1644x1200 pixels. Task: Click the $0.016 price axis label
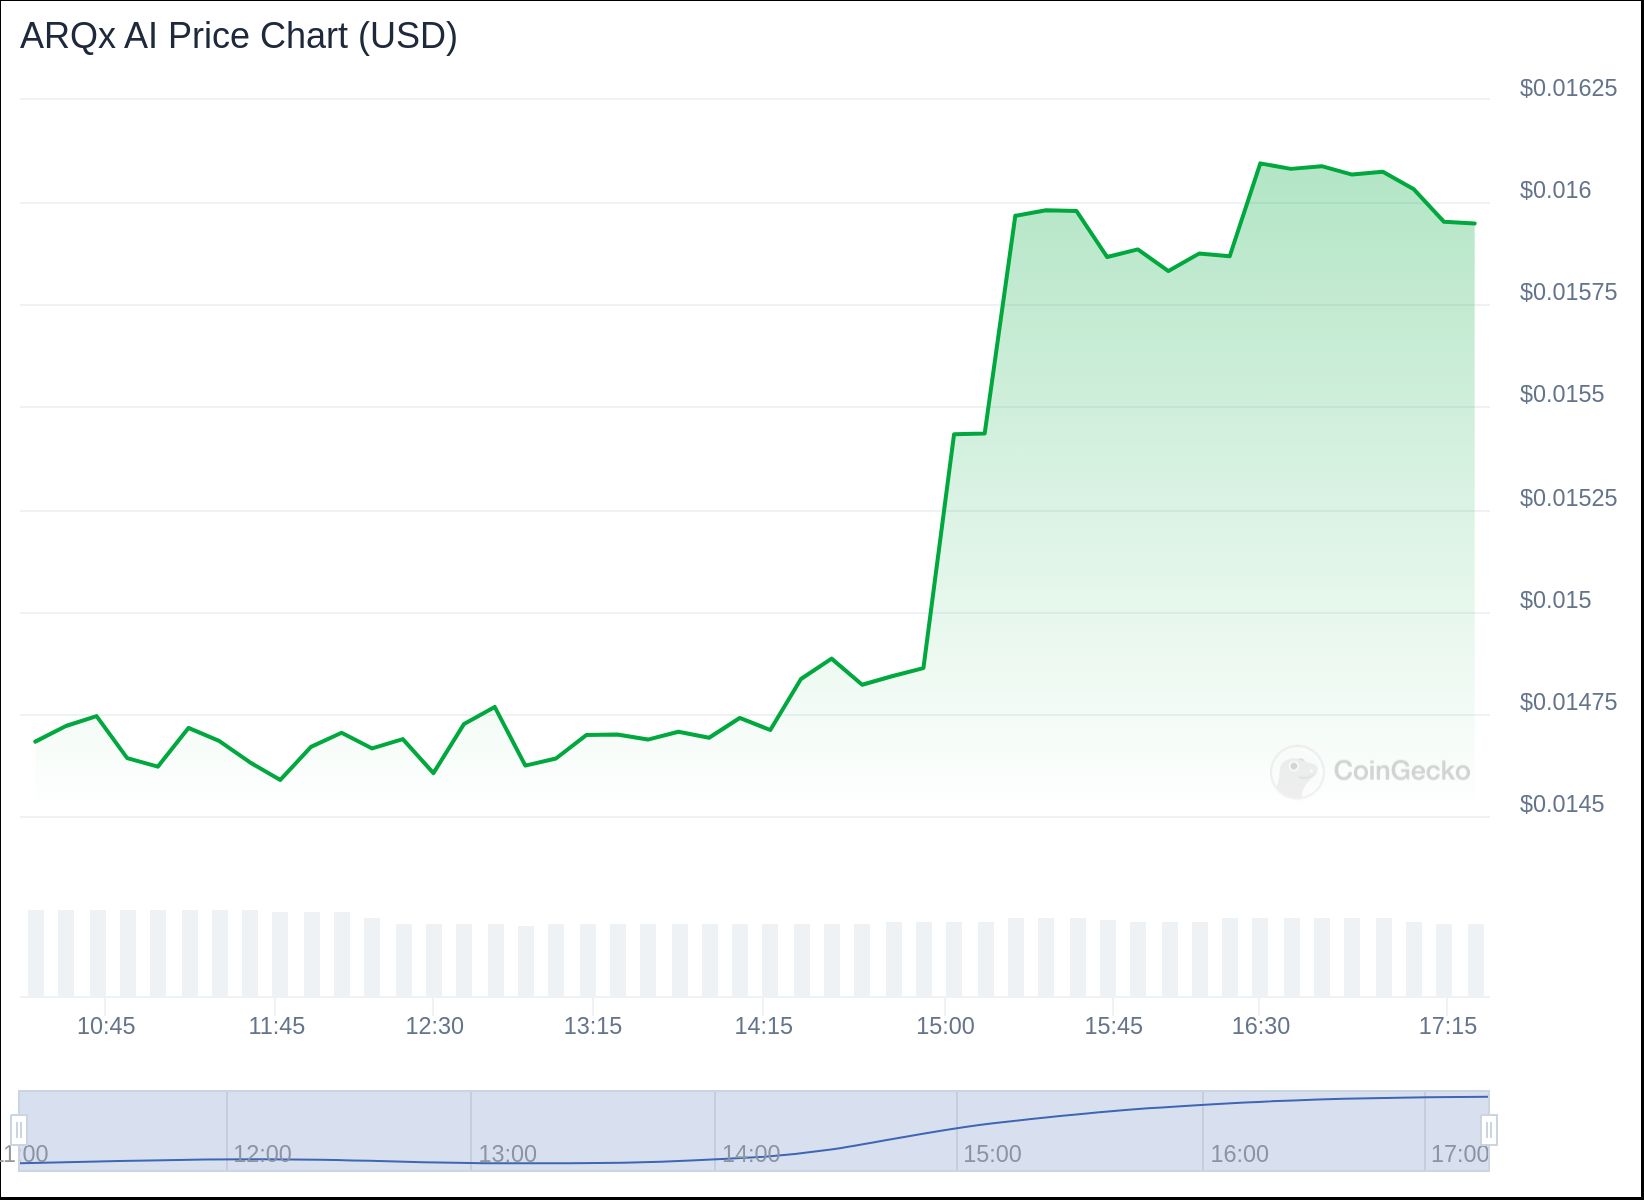(x=1555, y=190)
